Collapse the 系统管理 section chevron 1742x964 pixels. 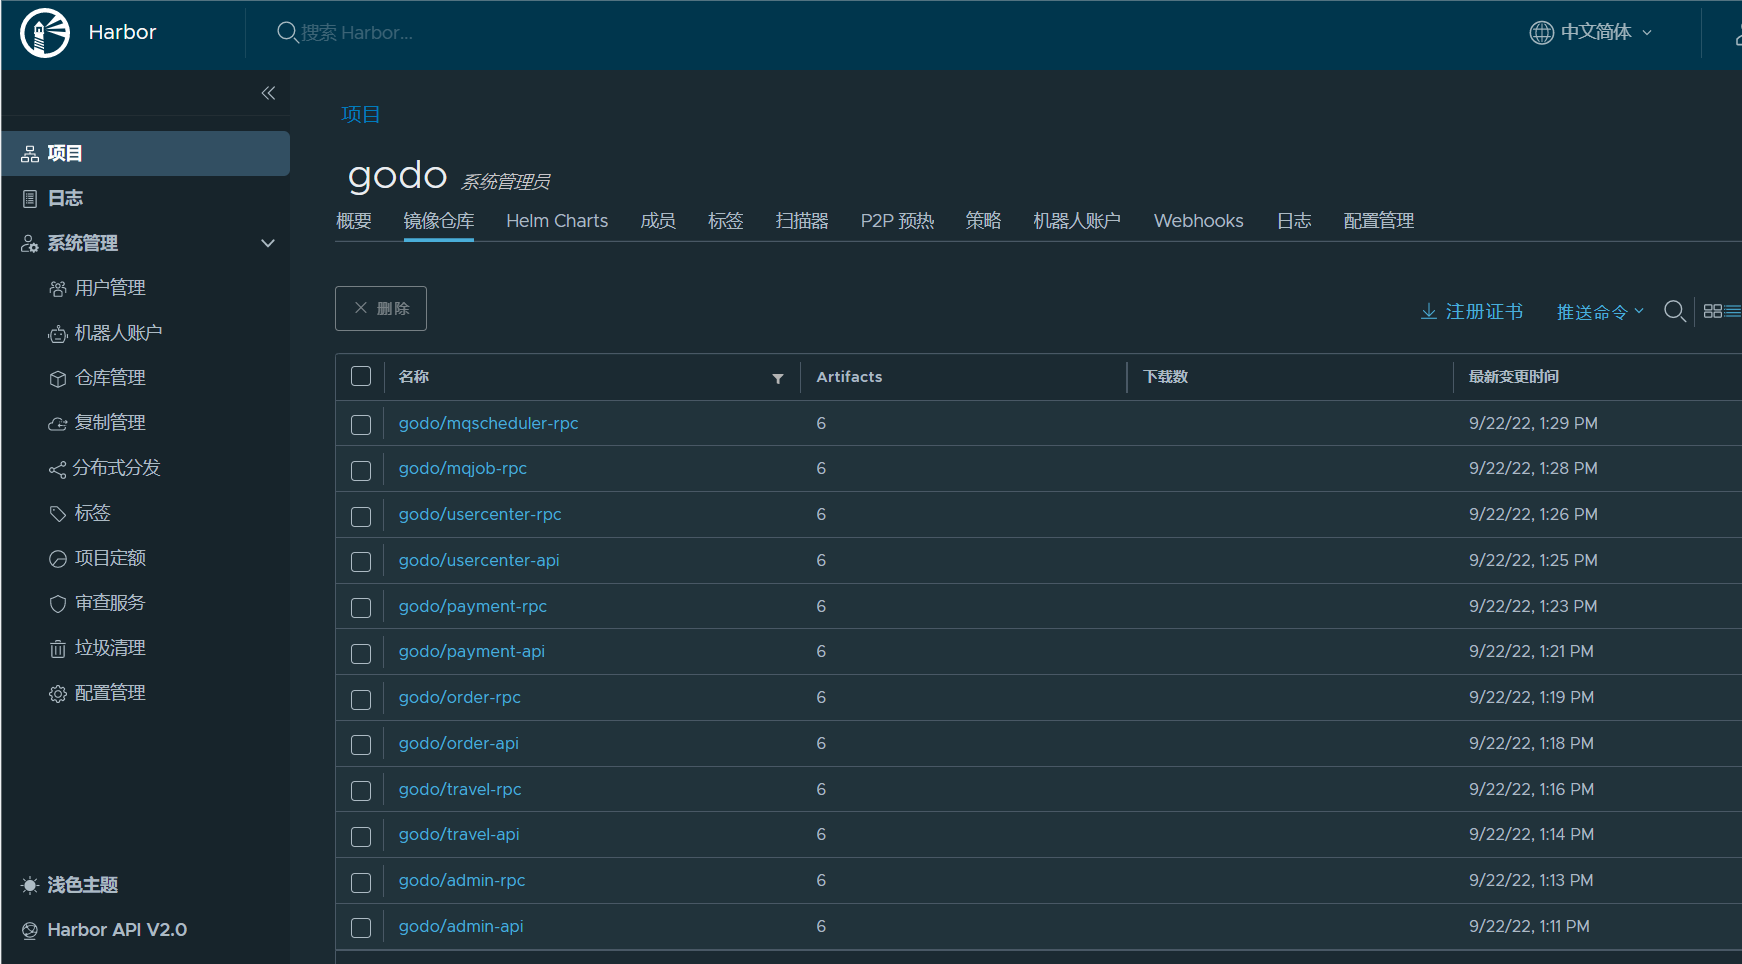pyautogui.click(x=268, y=243)
